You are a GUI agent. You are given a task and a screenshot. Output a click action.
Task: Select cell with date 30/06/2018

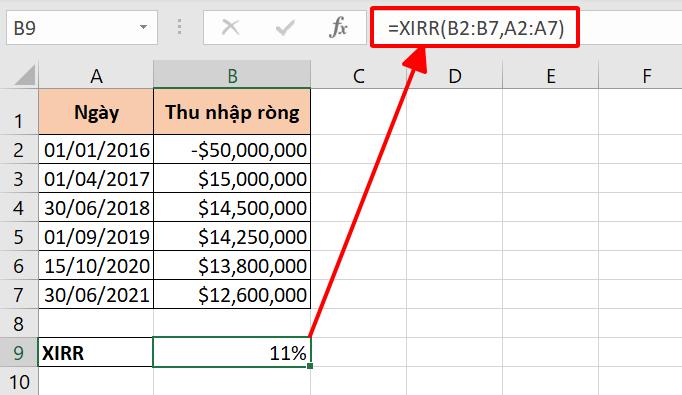tap(96, 208)
